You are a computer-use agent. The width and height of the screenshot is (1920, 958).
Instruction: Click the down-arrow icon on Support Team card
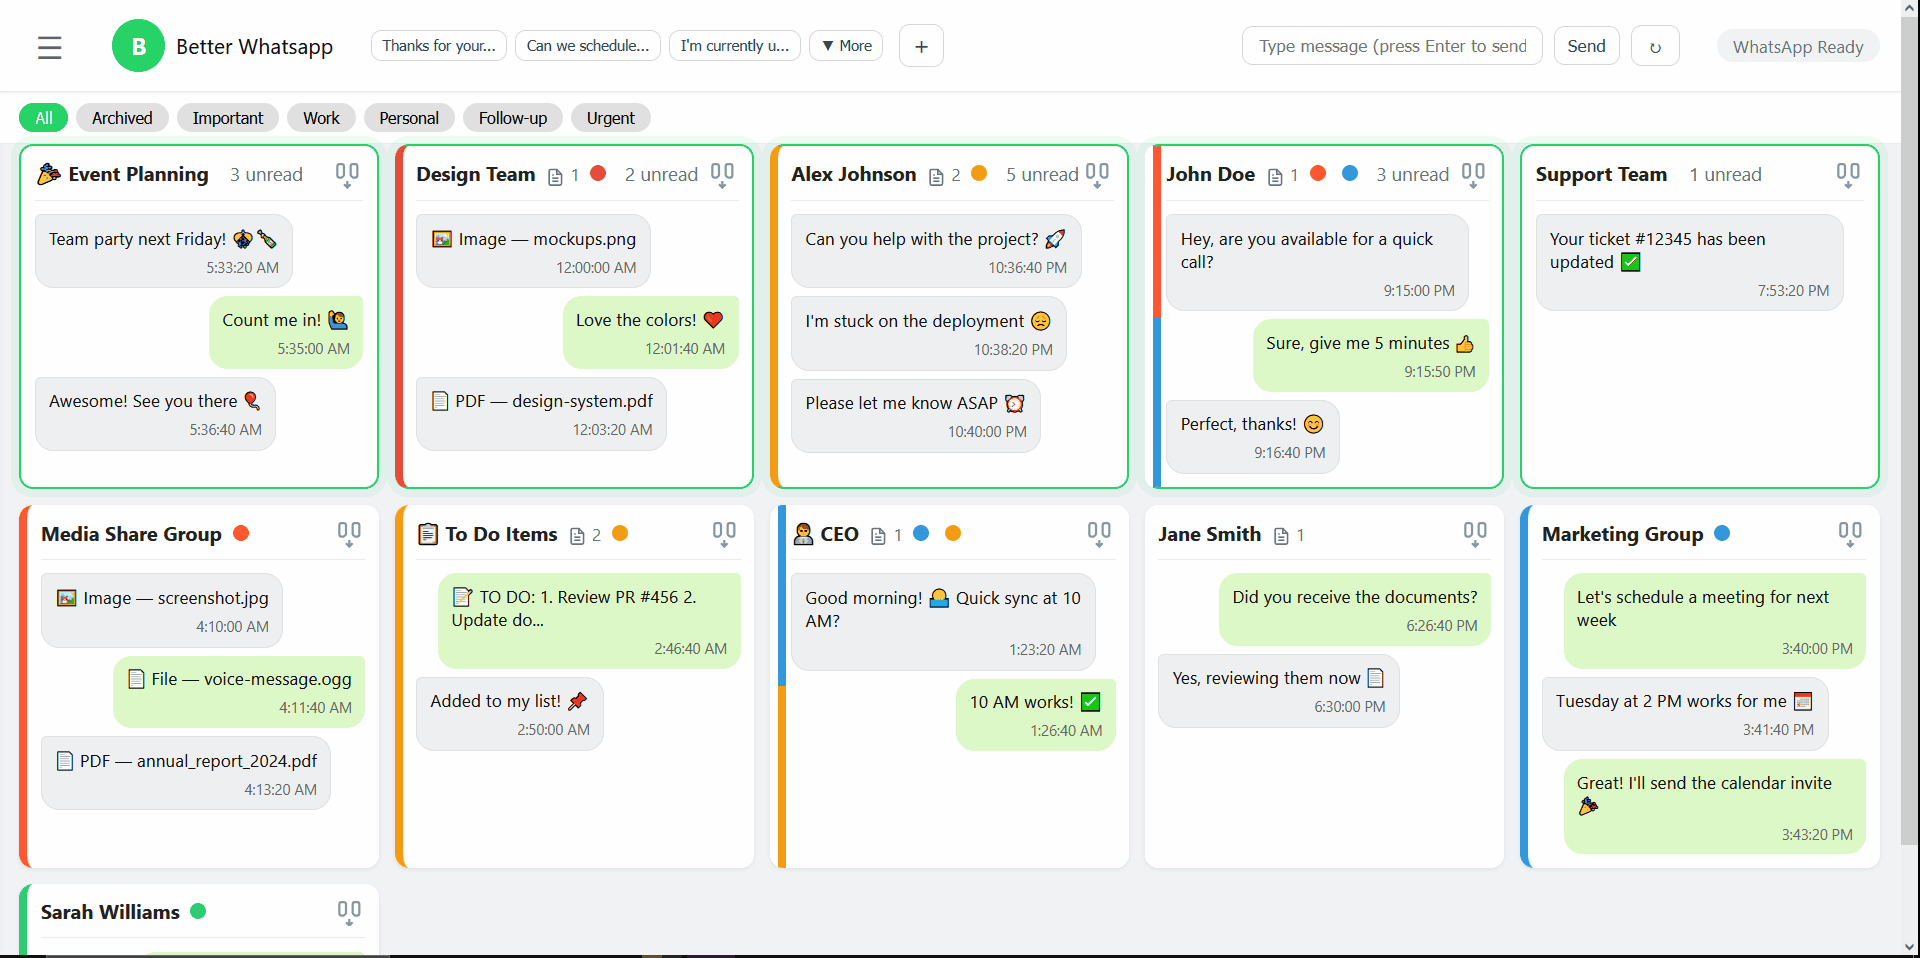click(1848, 175)
